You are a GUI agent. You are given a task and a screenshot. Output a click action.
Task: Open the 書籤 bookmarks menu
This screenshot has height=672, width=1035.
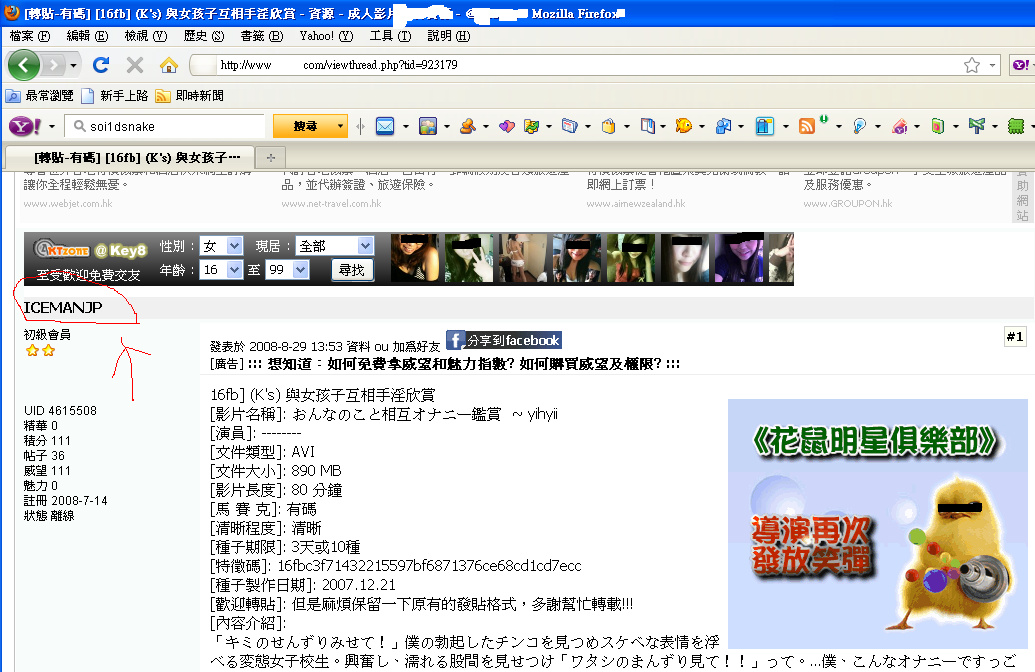click(x=259, y=36)
